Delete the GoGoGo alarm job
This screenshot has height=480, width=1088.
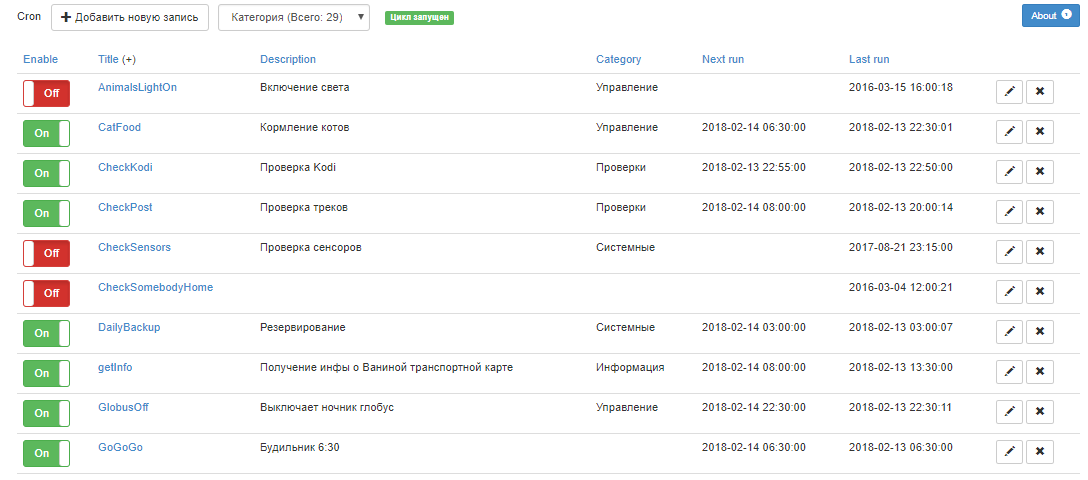point(1040,452)
